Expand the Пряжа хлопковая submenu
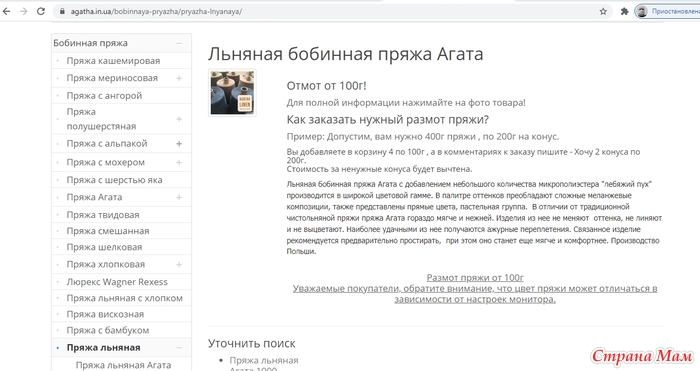700x371 pixels. [x=179, y=265]
